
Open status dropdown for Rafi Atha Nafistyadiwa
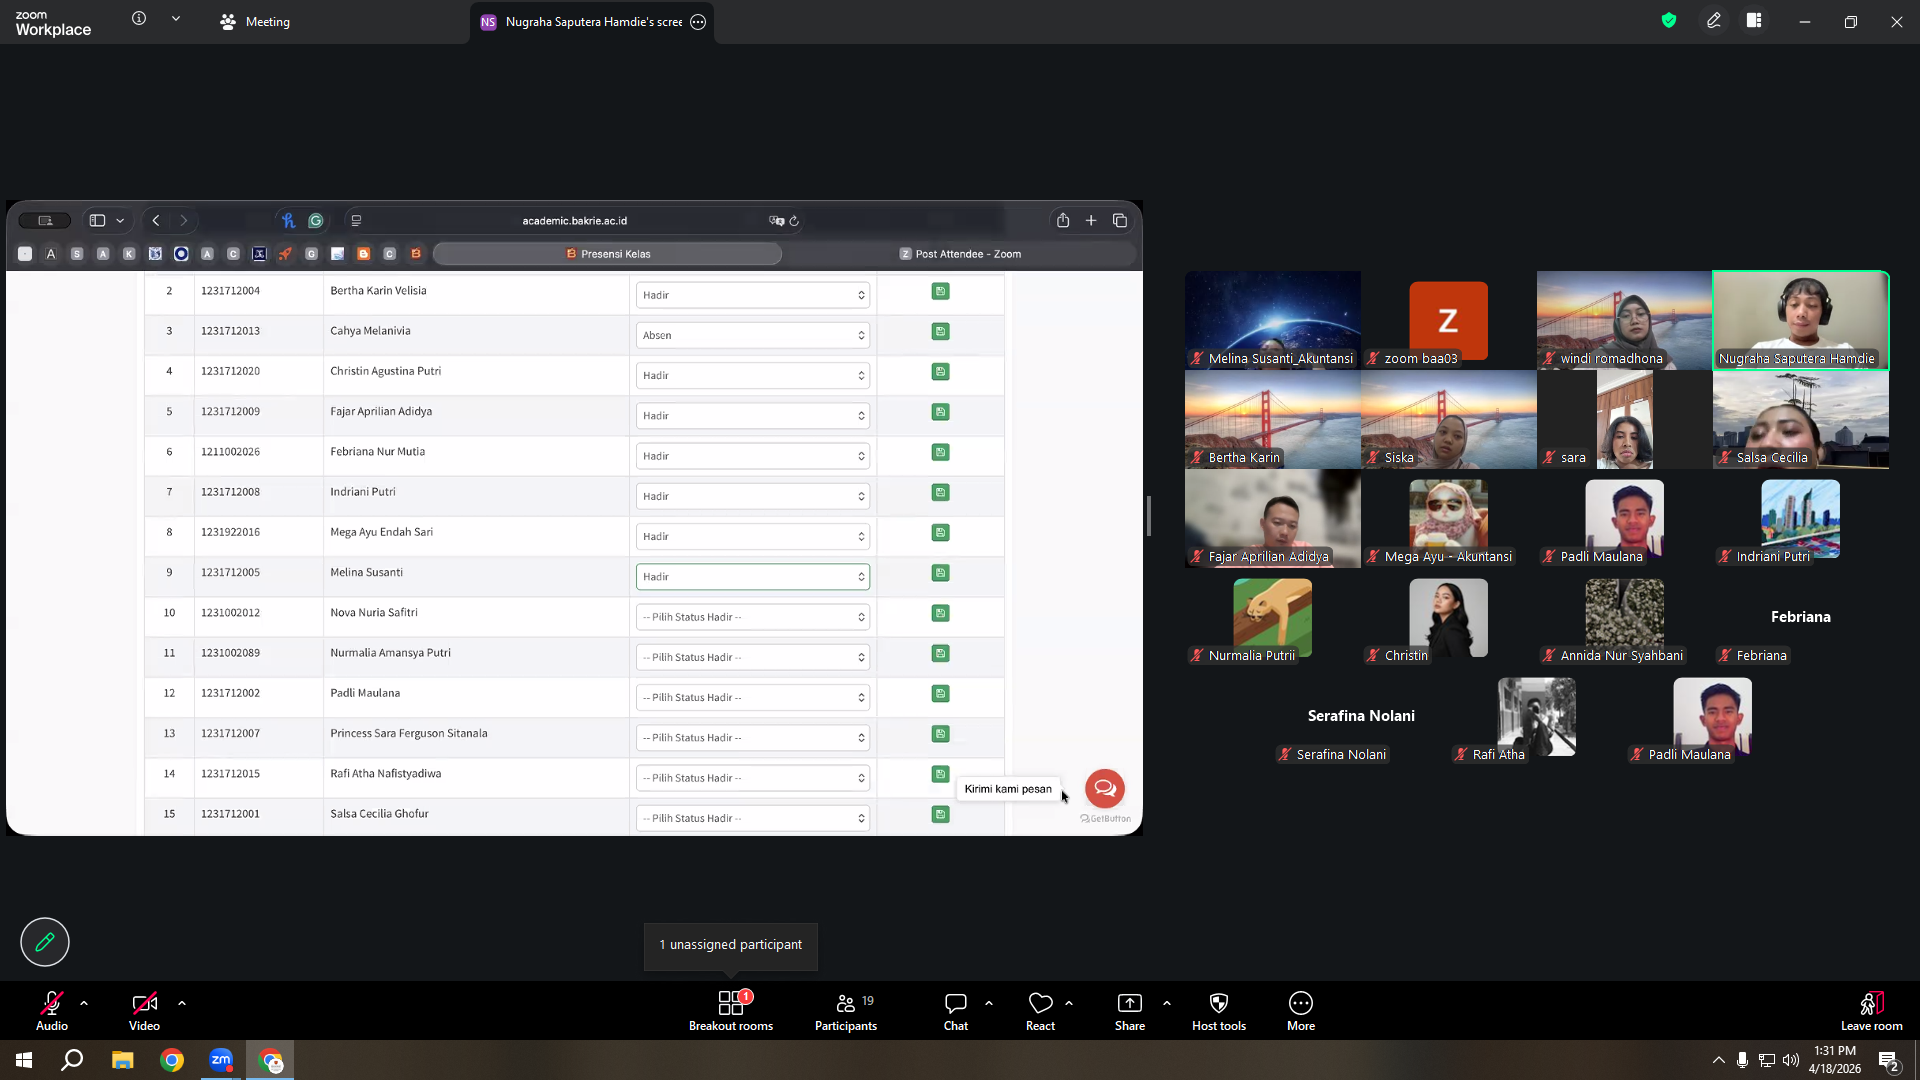point(752,778)
